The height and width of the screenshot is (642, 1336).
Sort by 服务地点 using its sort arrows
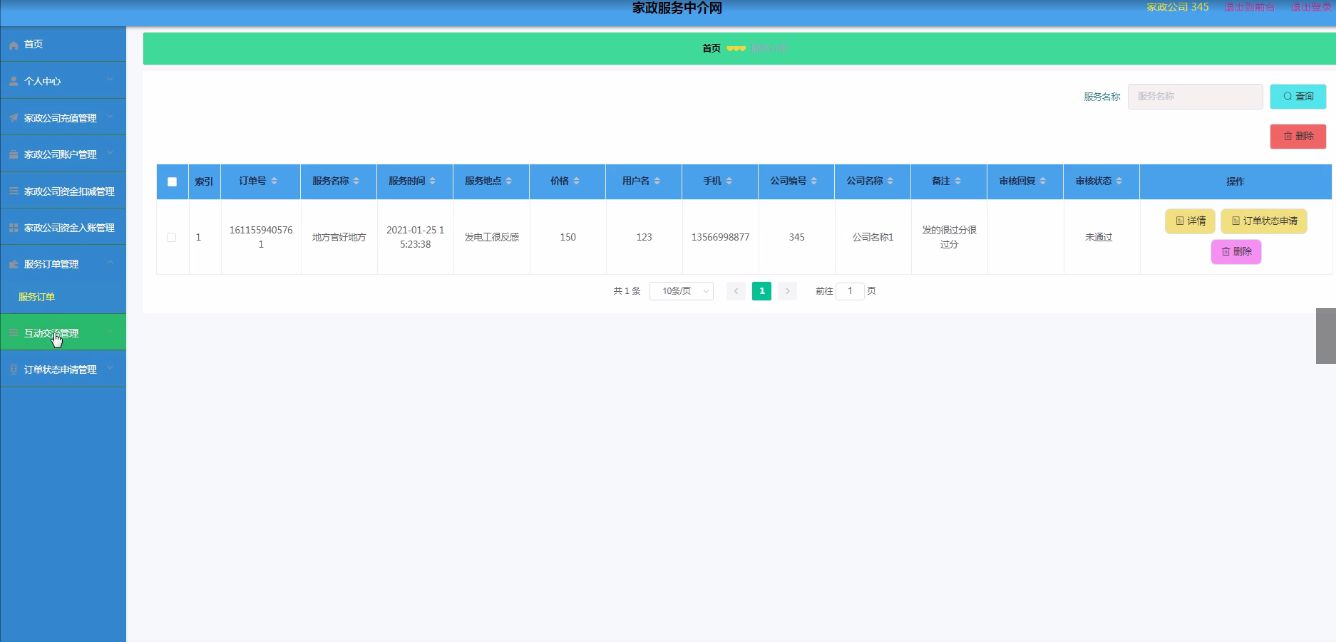(508, 181)
